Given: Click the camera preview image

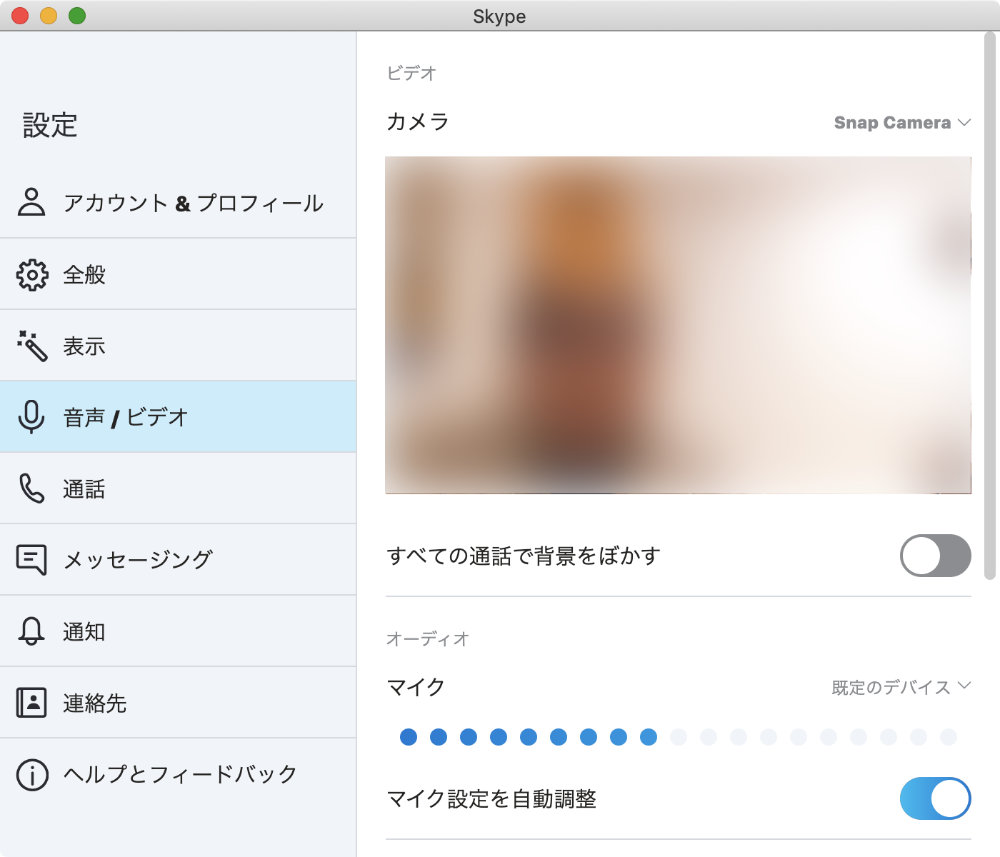Looking at the screenshot, I should 678,325.
